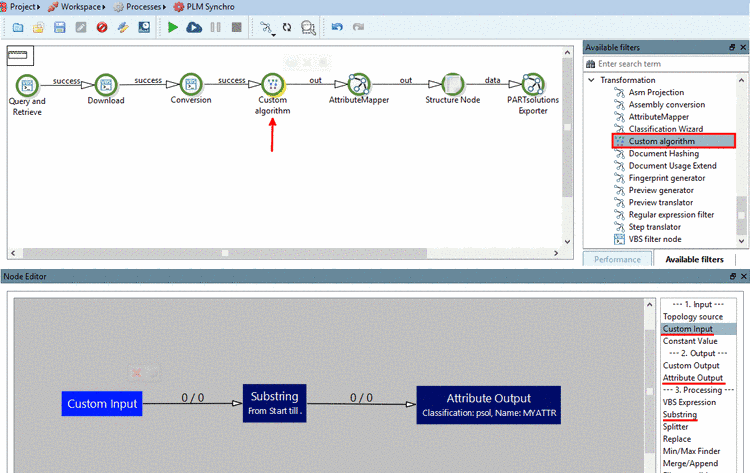
Task: Open the Workspace menu
Action: [77, 7]
